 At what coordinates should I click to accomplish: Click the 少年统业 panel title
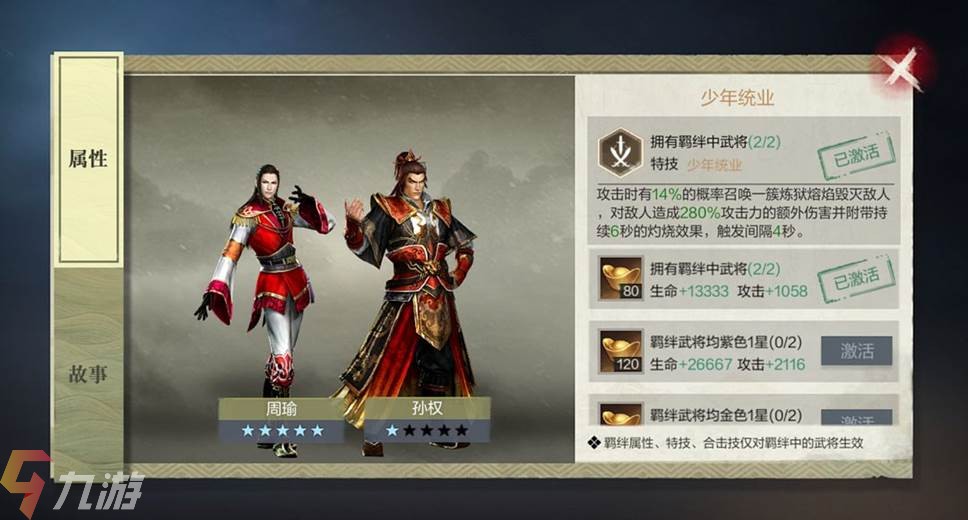coord(736,98)
